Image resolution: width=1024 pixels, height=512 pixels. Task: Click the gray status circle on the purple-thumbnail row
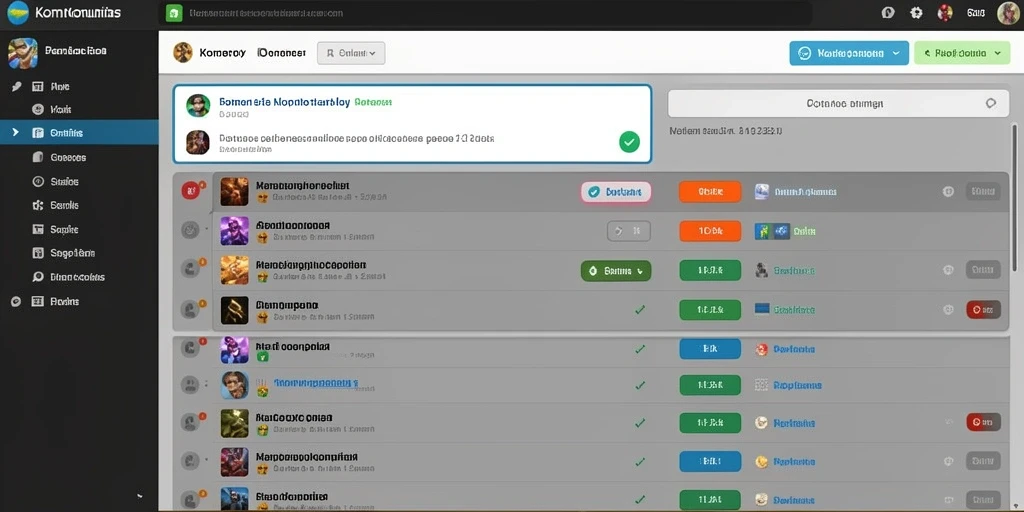(x=190, y=230)
